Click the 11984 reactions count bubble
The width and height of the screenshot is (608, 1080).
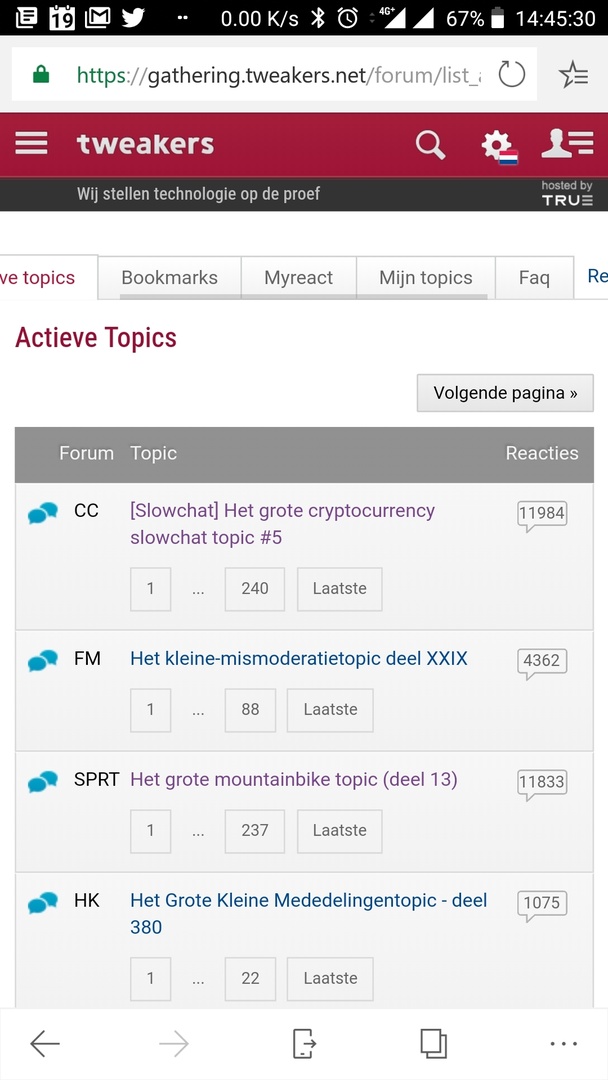coord(541,514)
